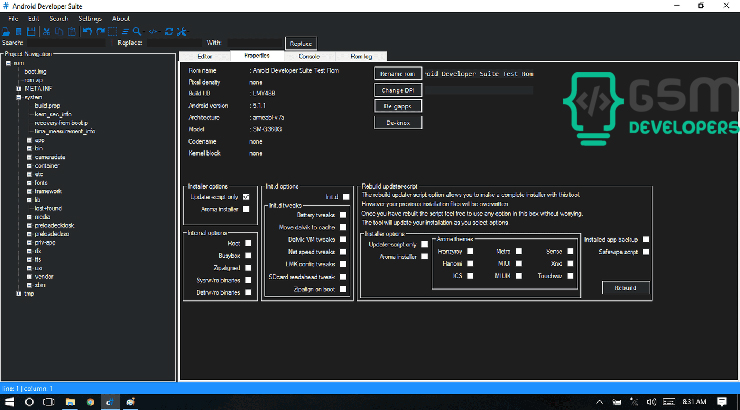The height and width of the screenshot is (410, 740).
Task: Enable Battery tweaks checkbox
Action: [x=343, y=215]
